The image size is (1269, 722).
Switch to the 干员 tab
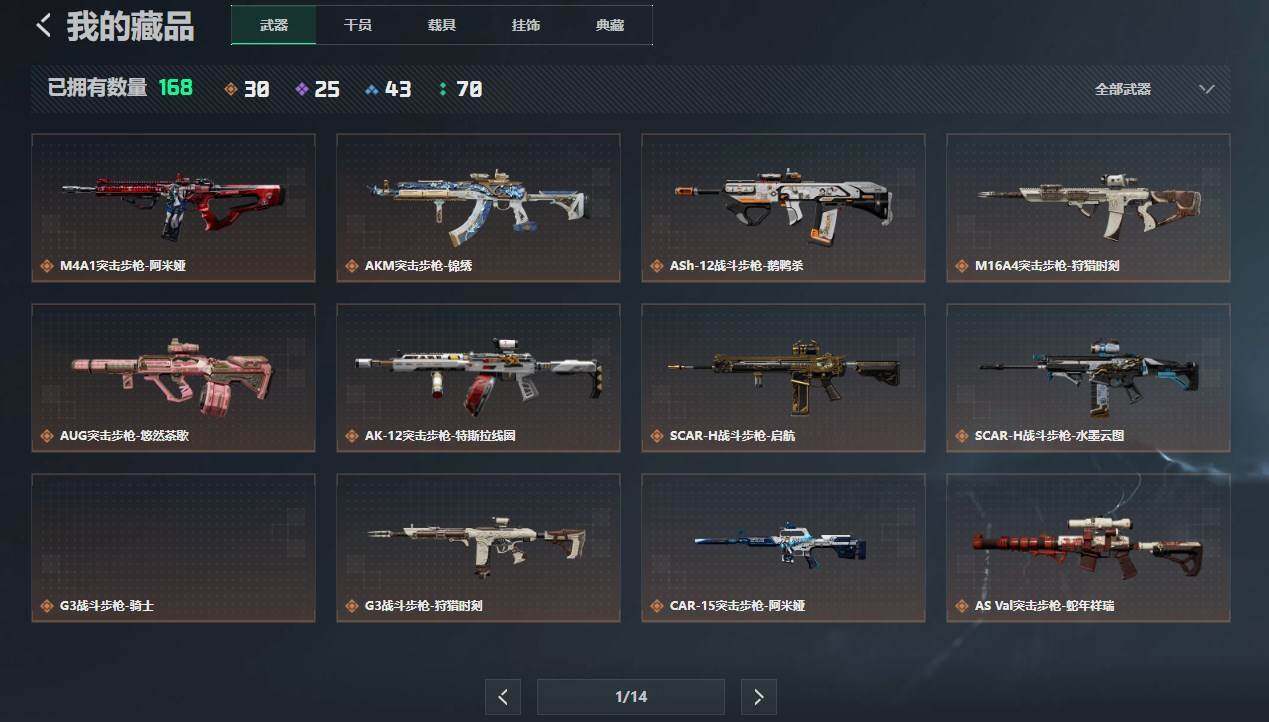(358, 25)
